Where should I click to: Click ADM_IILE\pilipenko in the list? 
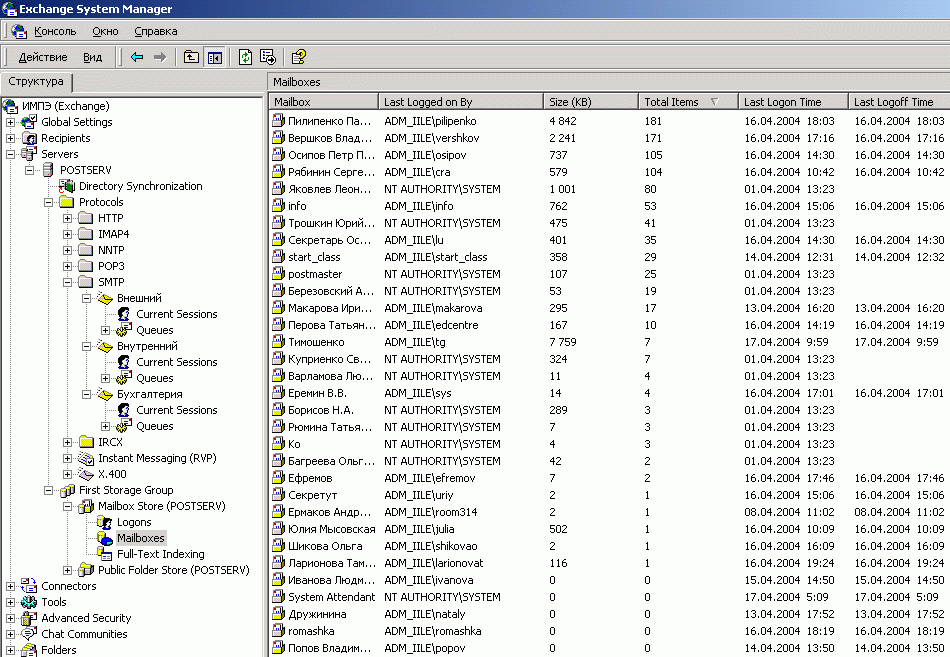[x=430, y=121]
